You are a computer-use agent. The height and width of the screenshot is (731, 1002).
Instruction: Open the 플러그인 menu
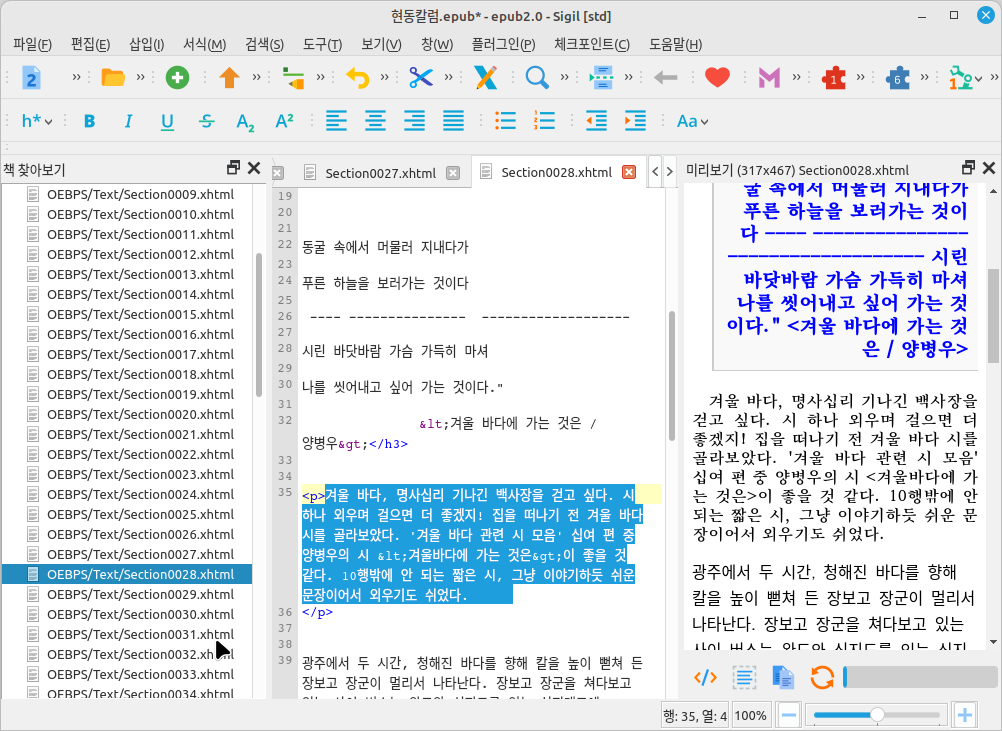[504, 44]
